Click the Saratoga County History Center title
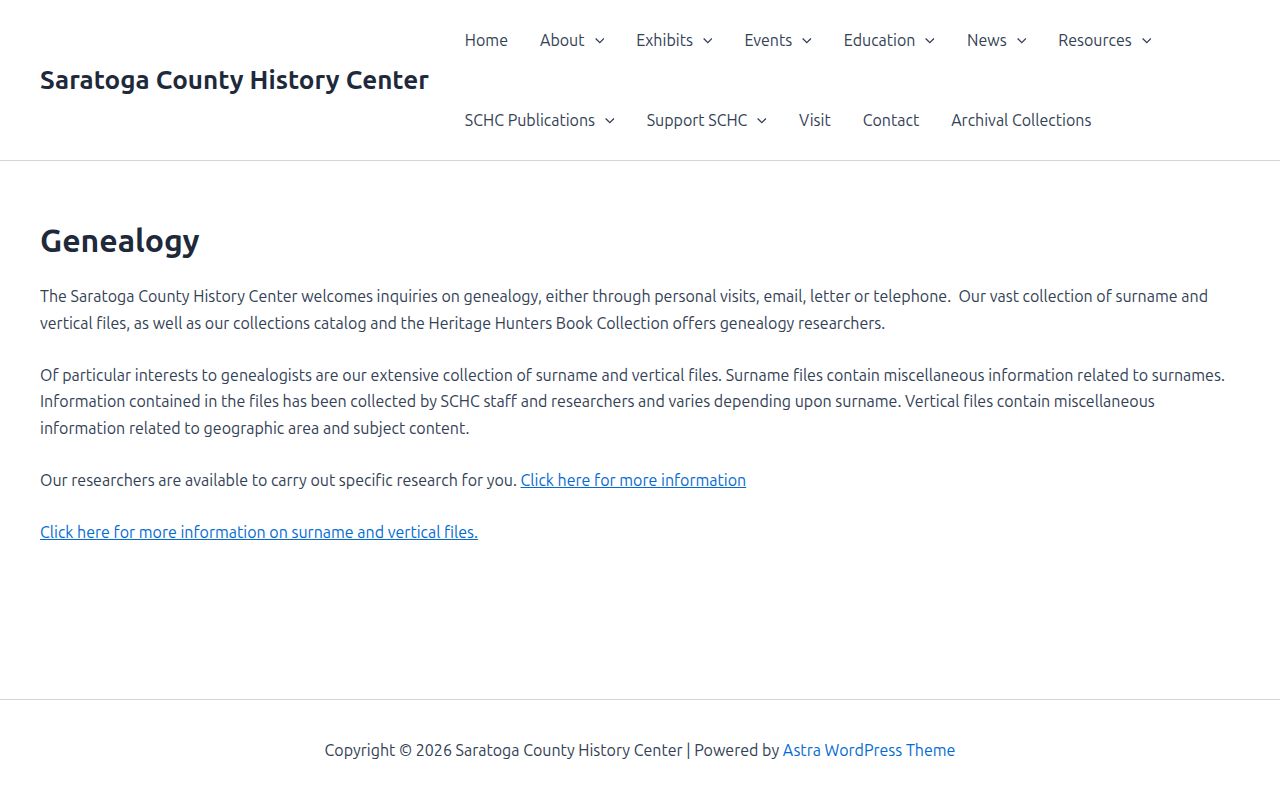This screenshot has width=1280, height=800. point(234,80)
